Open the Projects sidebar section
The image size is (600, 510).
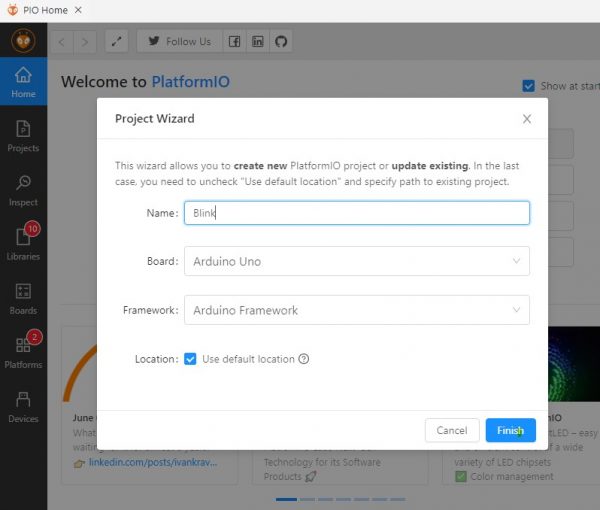(23, 136)
